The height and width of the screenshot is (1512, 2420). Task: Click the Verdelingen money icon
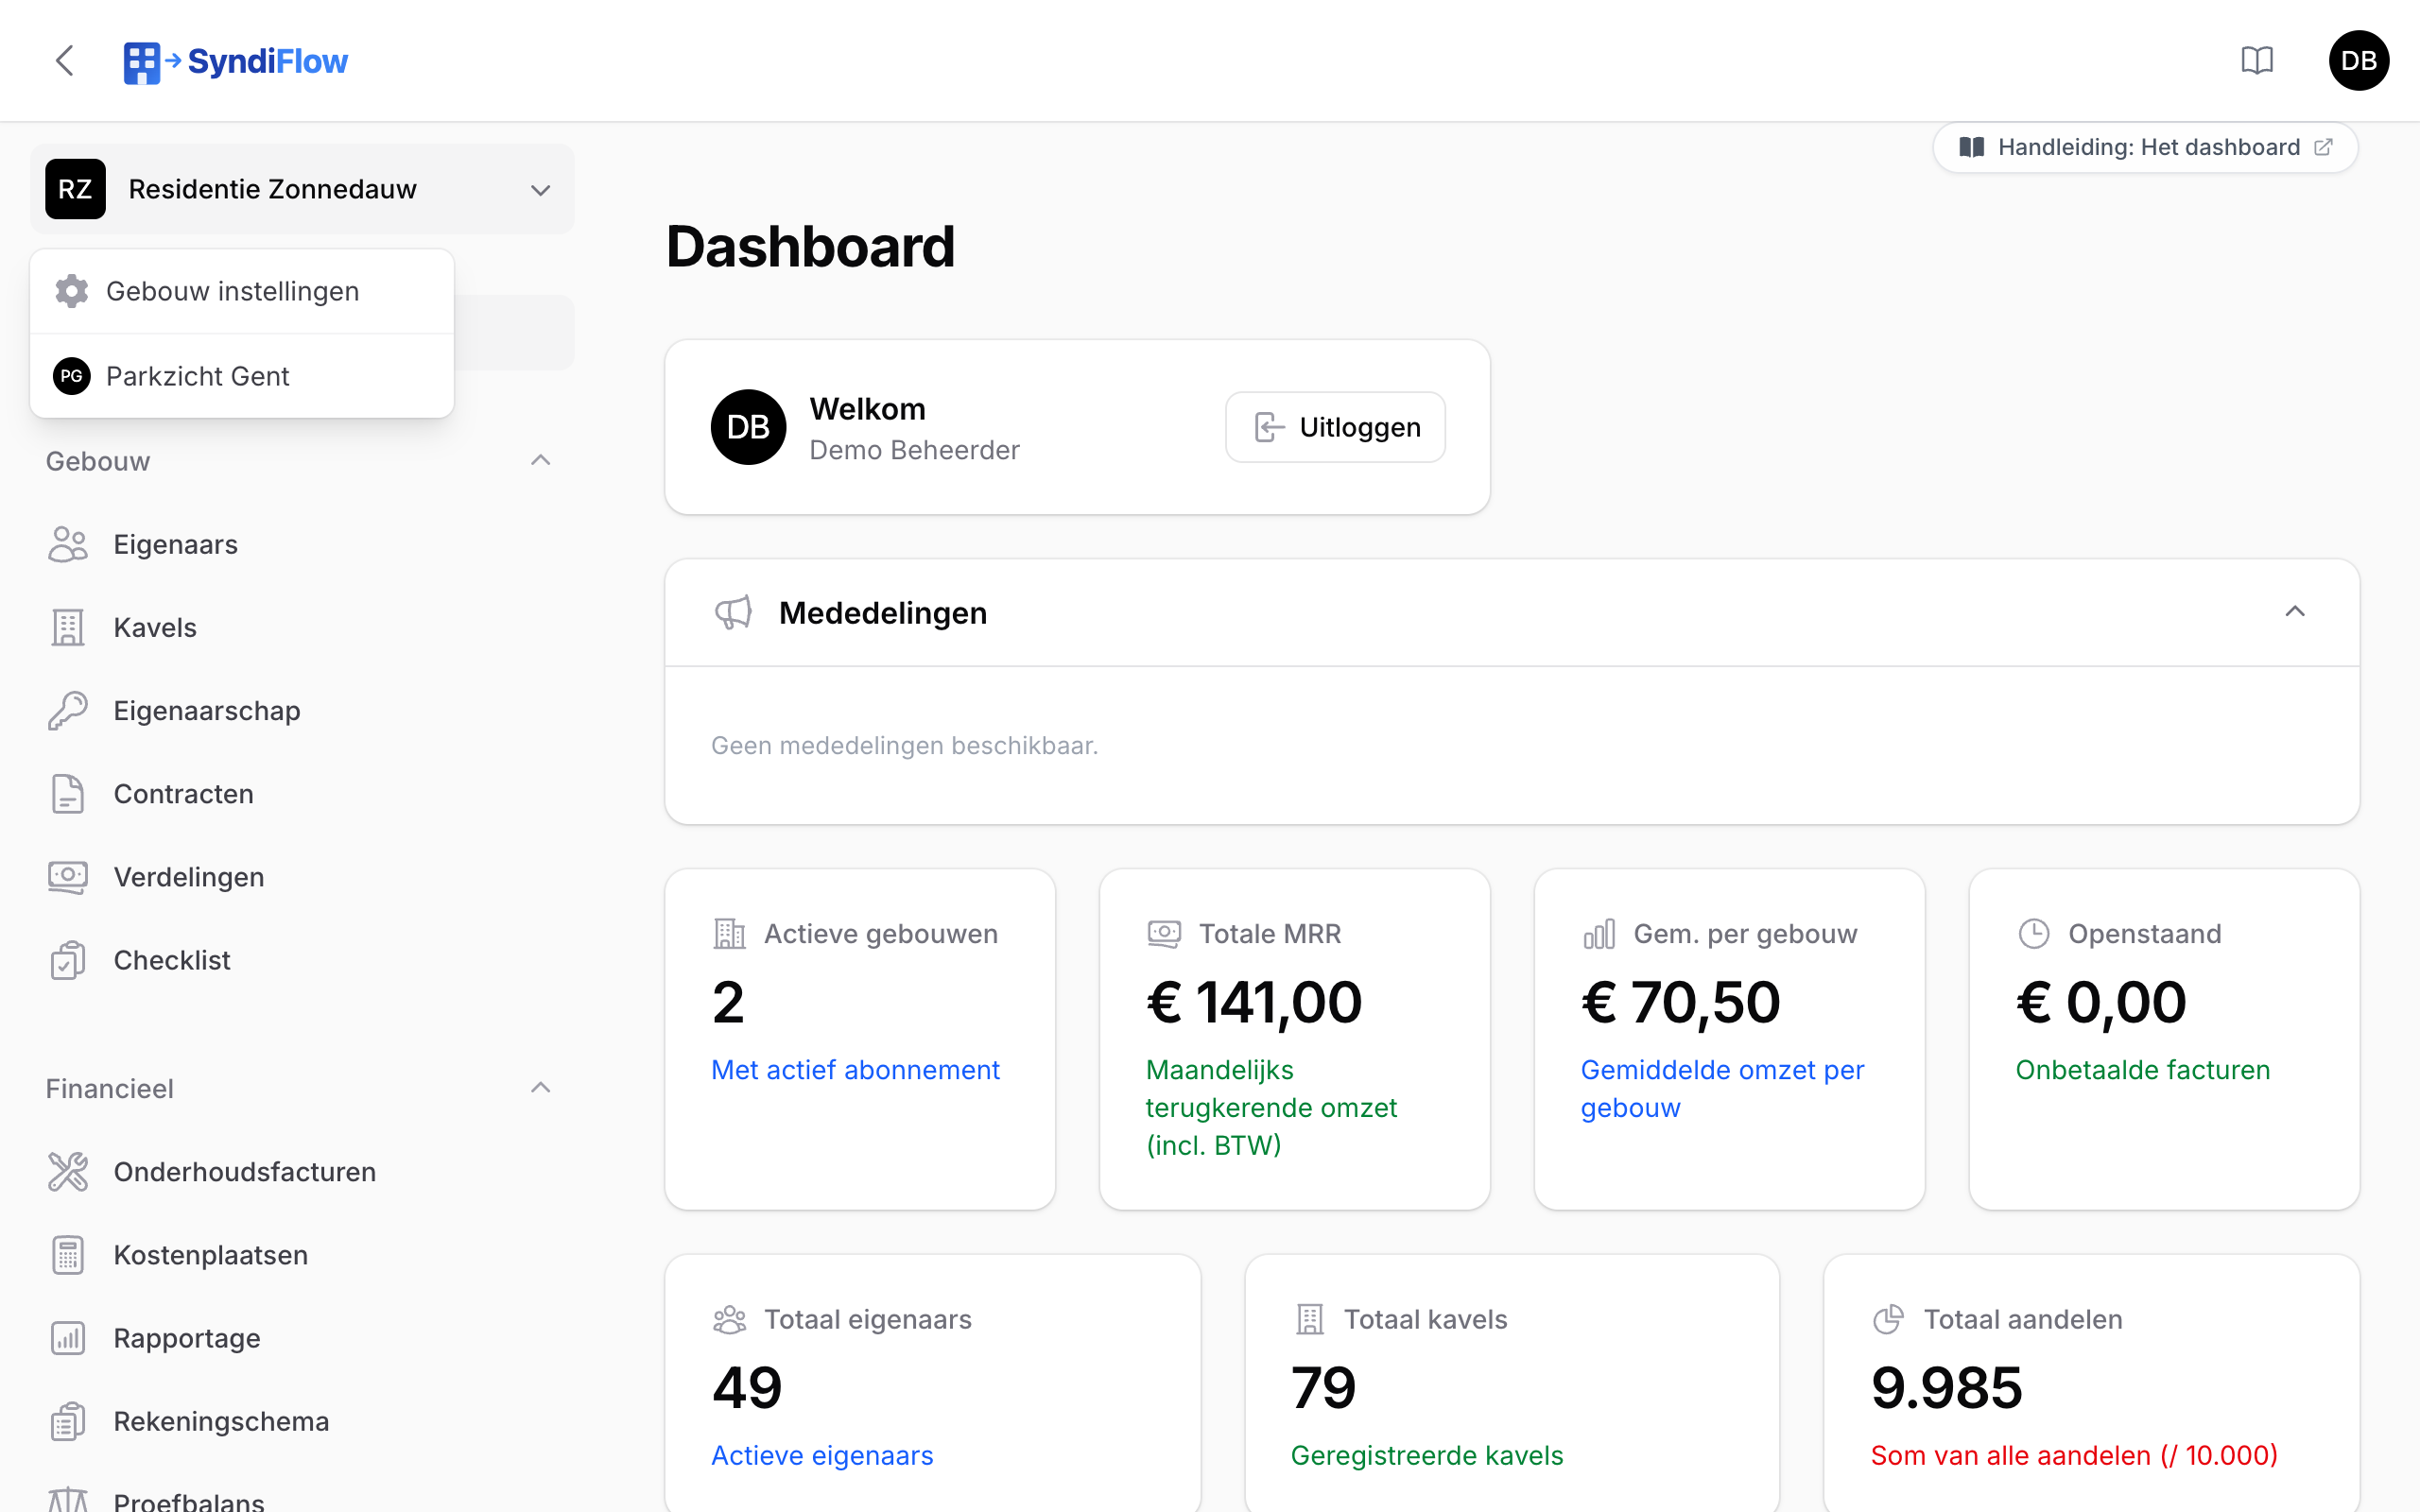[x=68, y=877]
